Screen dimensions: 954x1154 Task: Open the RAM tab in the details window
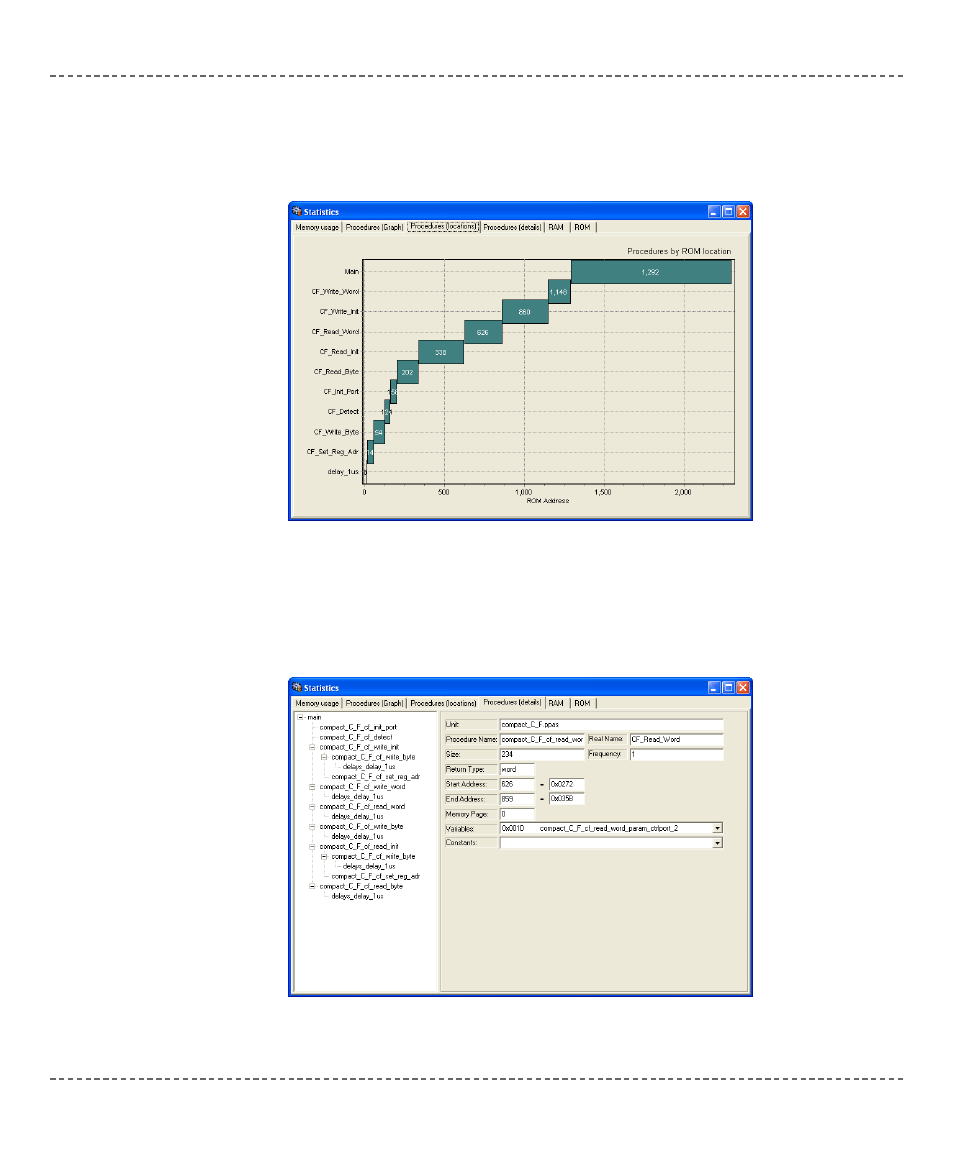556,704
